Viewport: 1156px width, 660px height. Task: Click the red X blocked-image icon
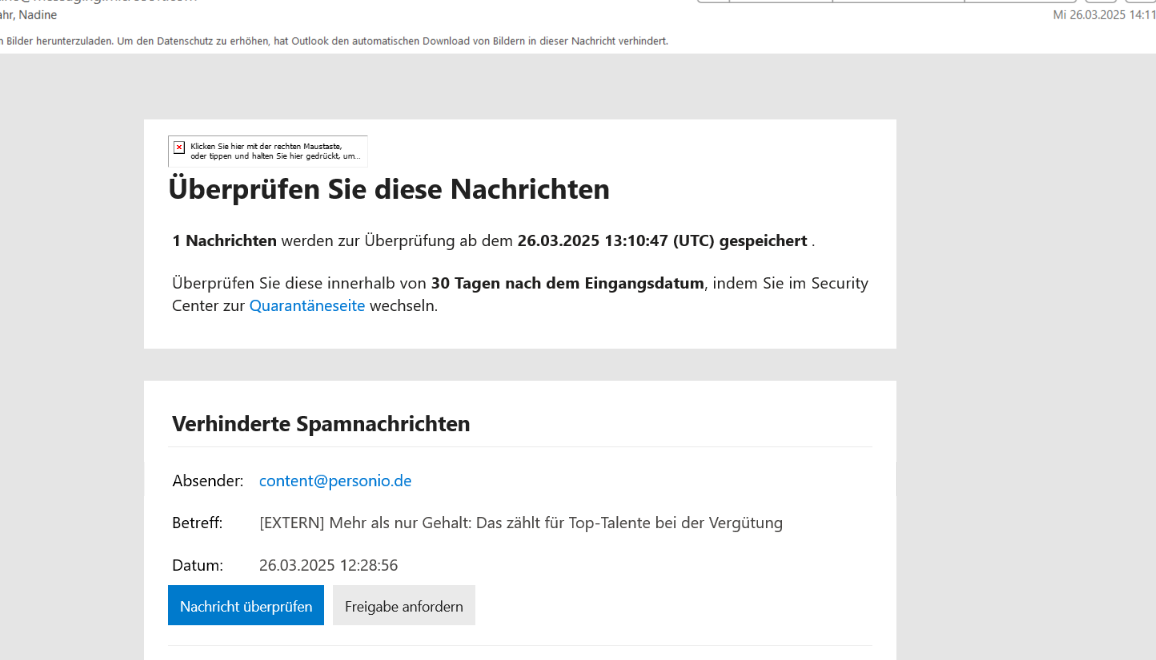click(x=179, y=148)
